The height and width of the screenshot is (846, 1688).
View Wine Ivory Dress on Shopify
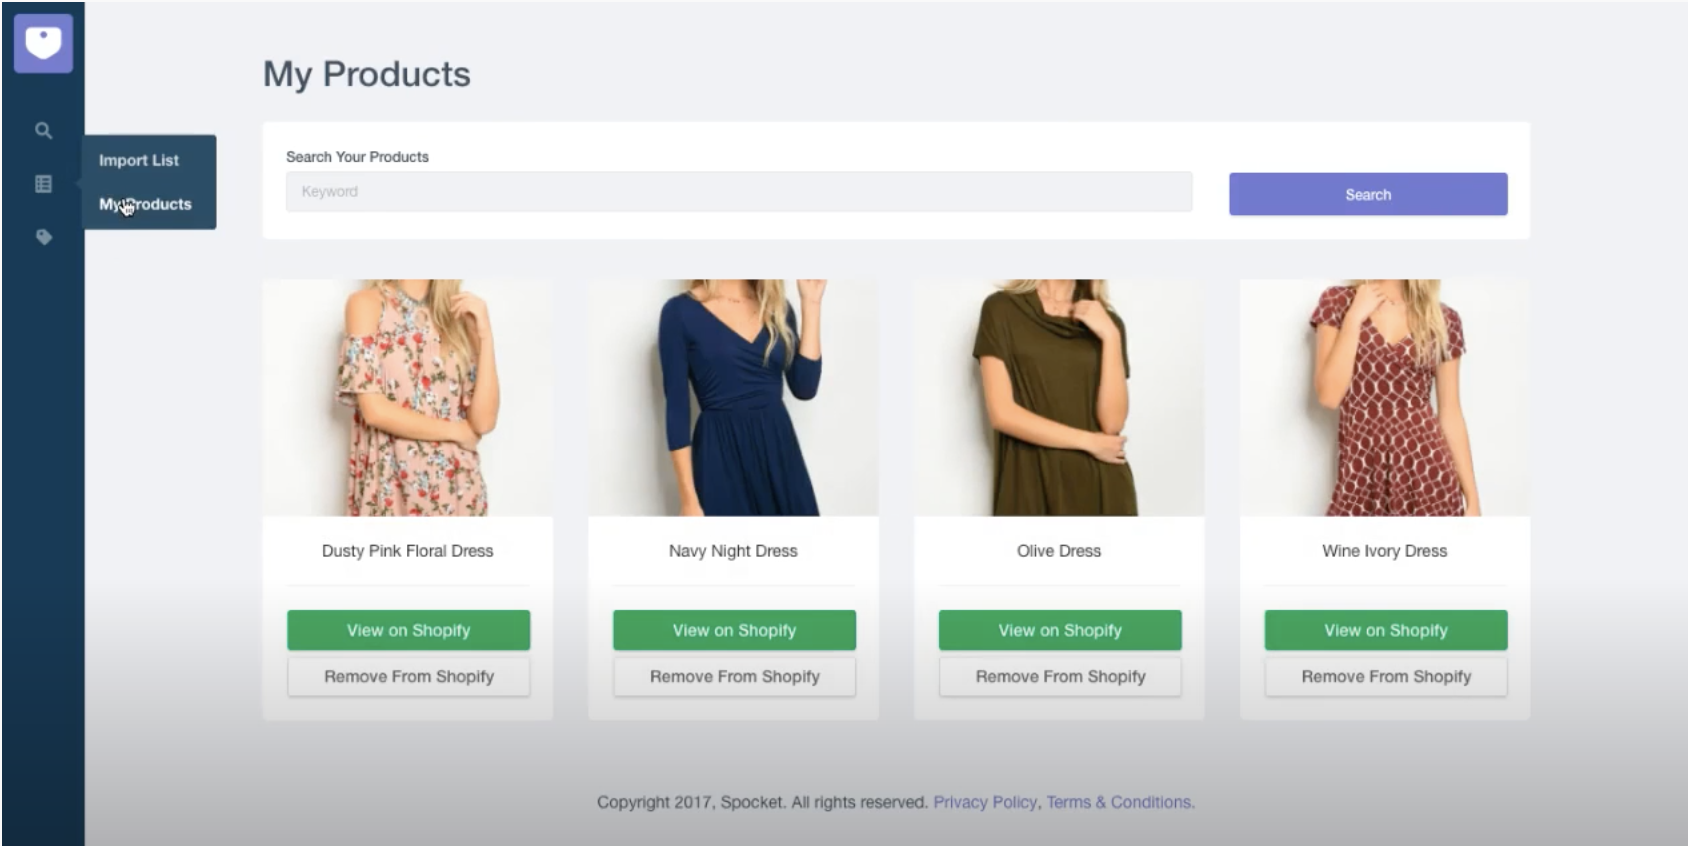click(1386, 630)
